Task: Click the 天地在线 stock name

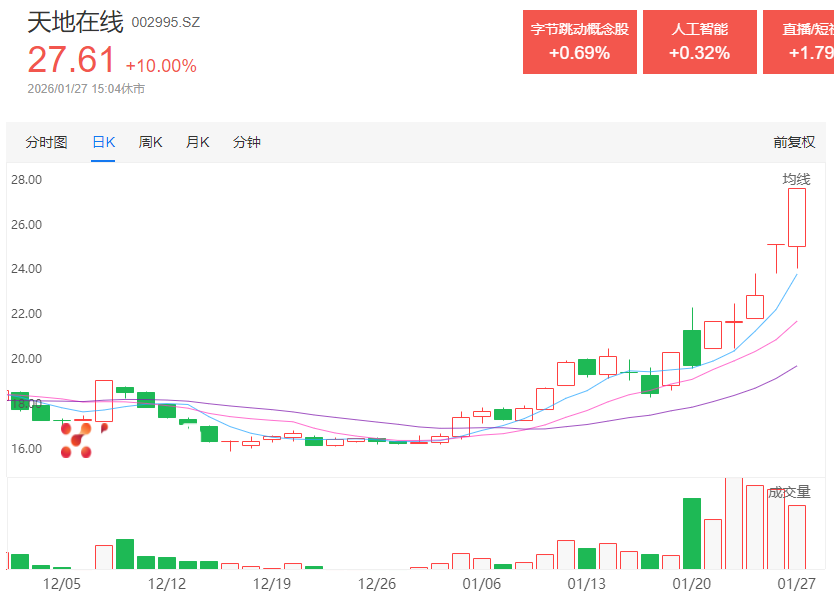Action: coord(75,21)
